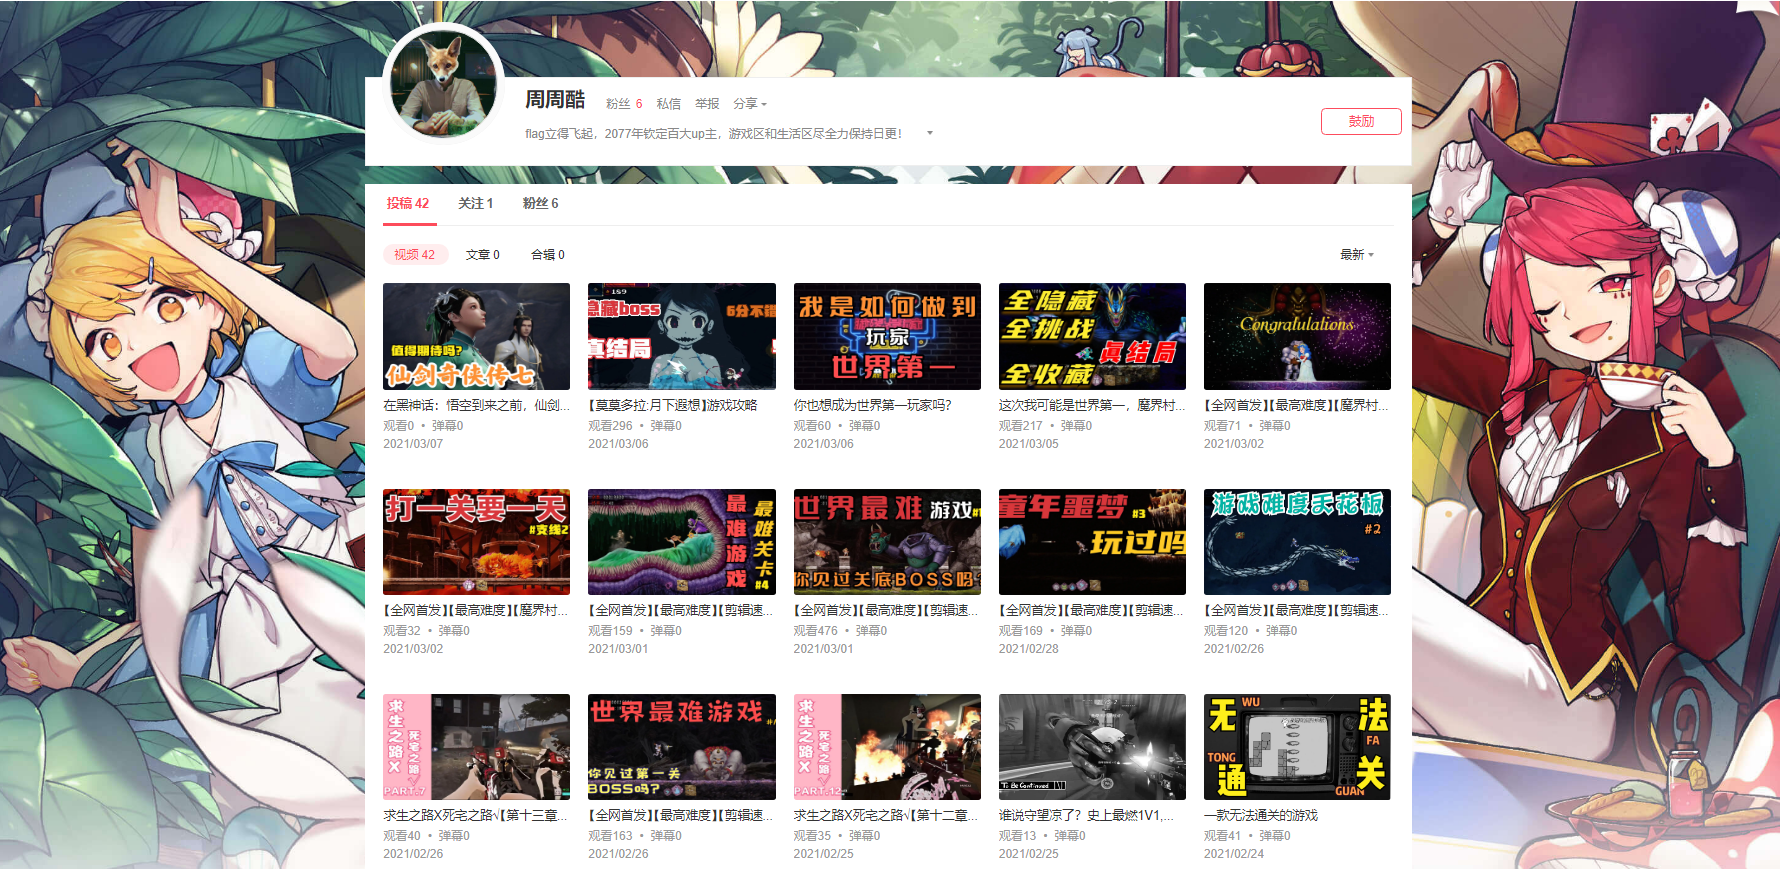The height and width of the screenshot is (869, 1780).
Task: Select the 视频 42 filter
Action: click(415, 255)
